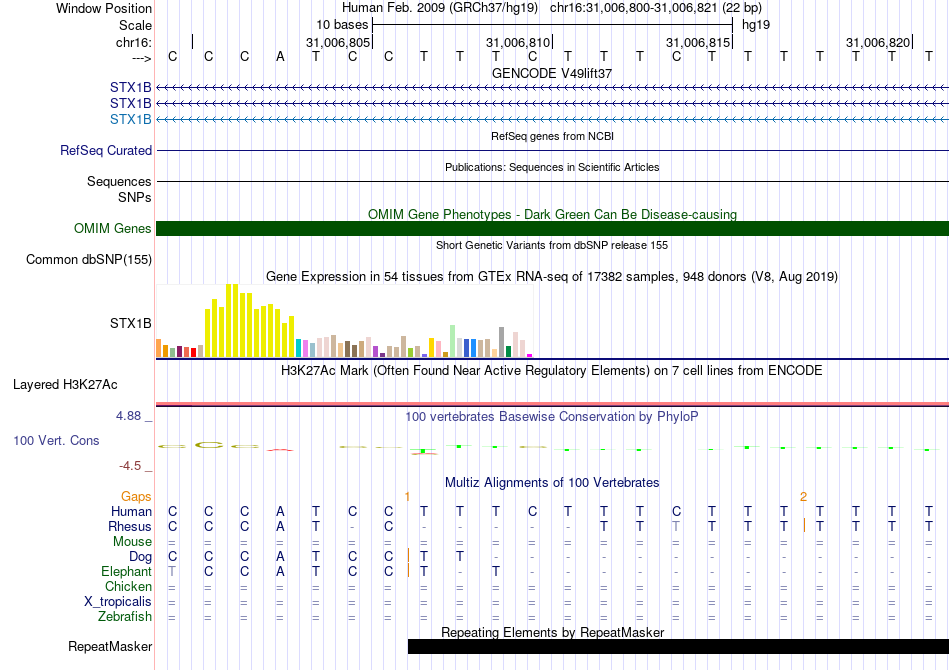Select the Common dbSNP(155) track label
950x670 pixels.
(89, 260)
